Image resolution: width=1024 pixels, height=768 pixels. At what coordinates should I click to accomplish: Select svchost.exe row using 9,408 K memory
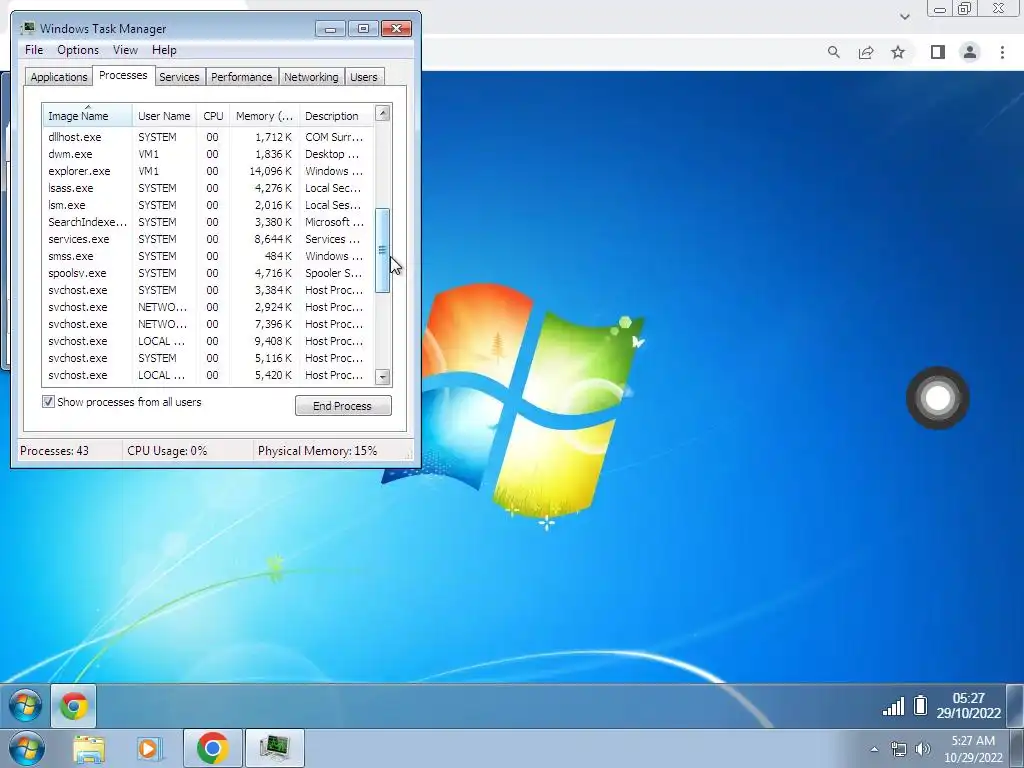pos(208,341)
